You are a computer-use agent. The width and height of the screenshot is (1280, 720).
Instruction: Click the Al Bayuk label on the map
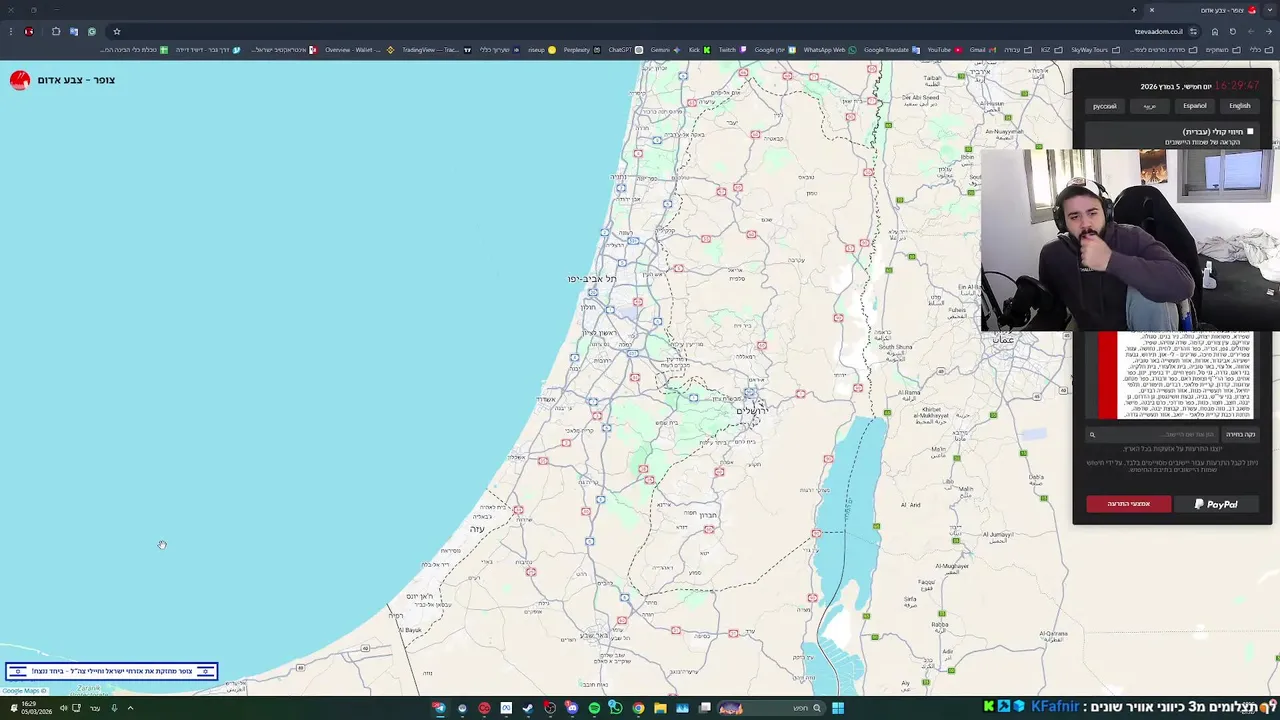411,630
